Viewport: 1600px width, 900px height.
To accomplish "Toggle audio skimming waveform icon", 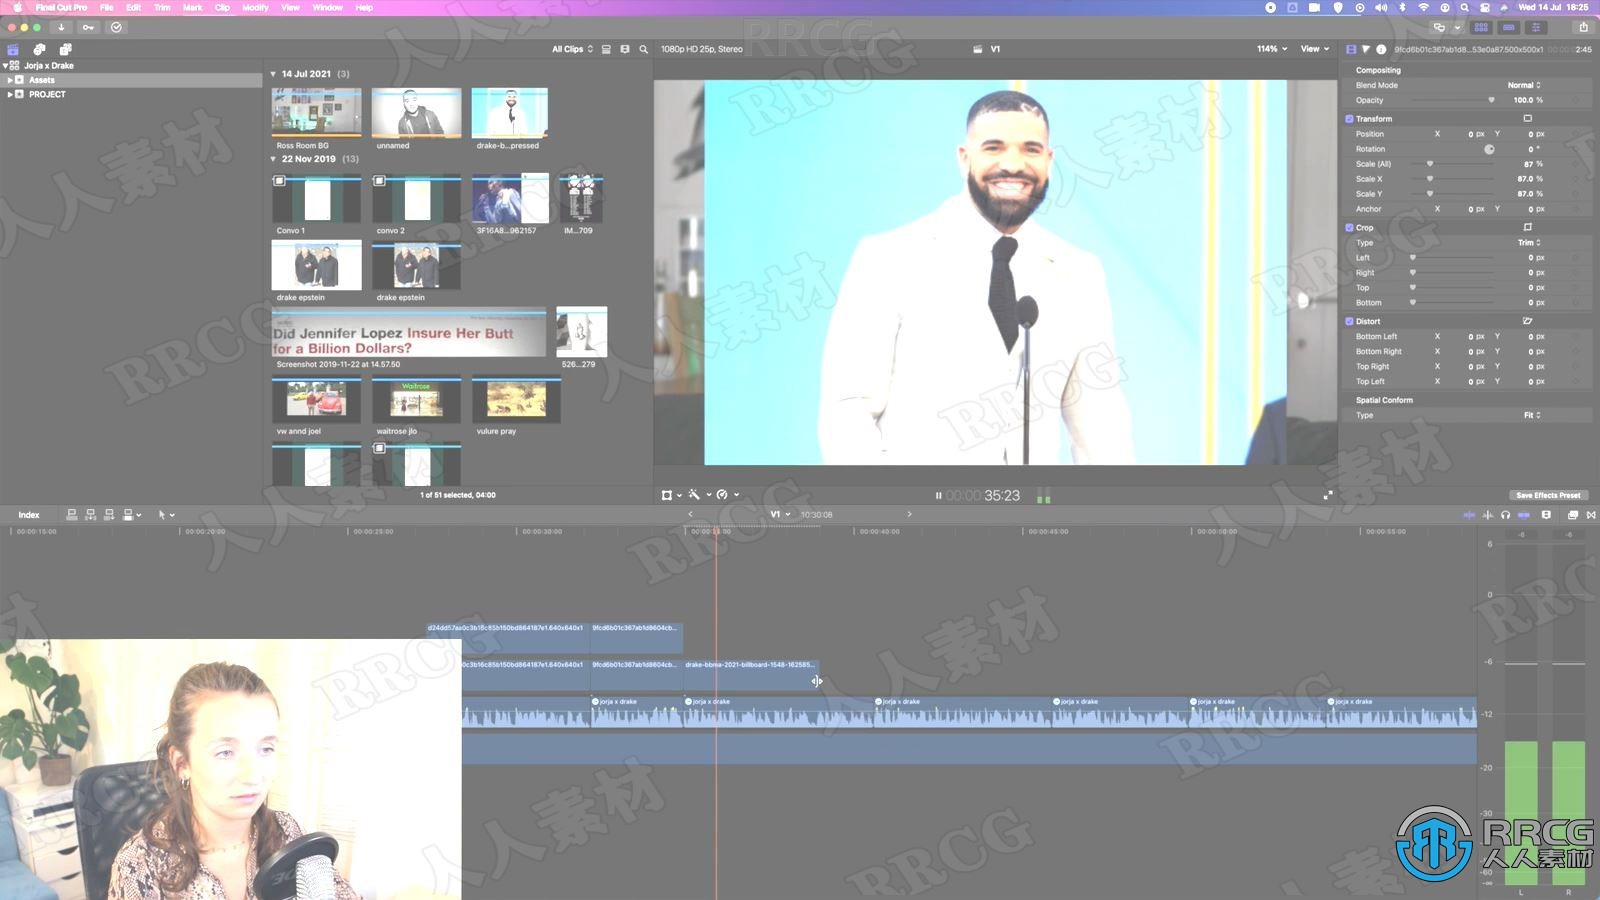I will point(1488,515).
